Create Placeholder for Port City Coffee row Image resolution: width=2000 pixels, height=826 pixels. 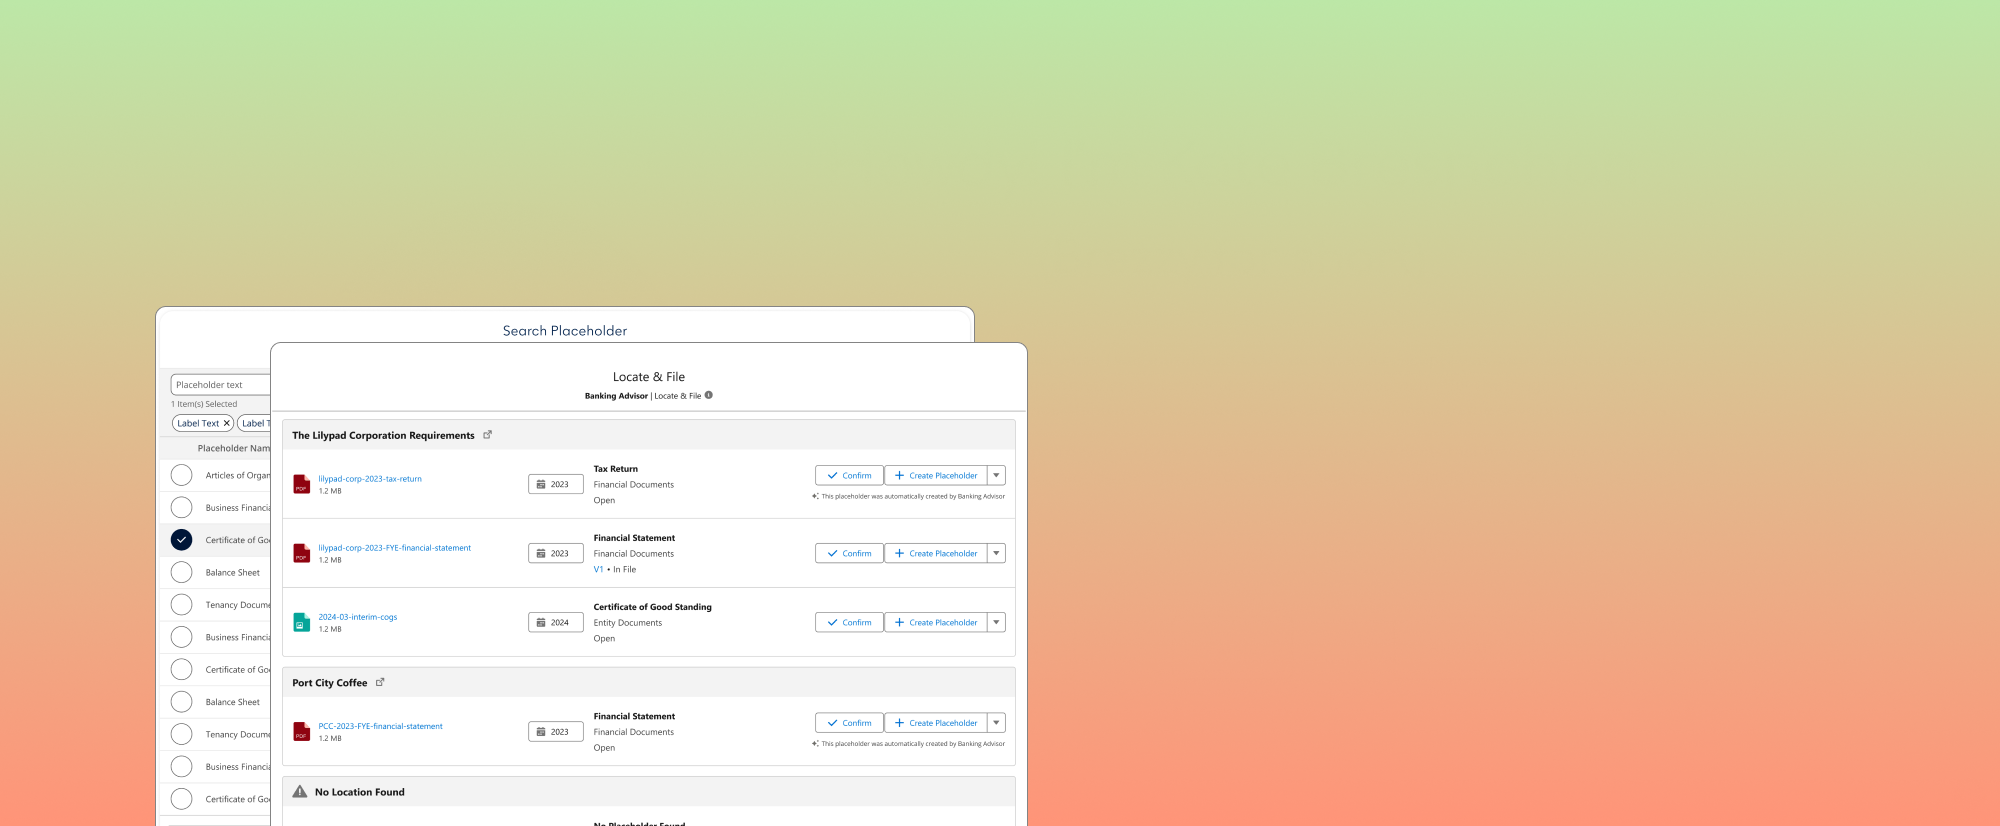pos(936,722)
